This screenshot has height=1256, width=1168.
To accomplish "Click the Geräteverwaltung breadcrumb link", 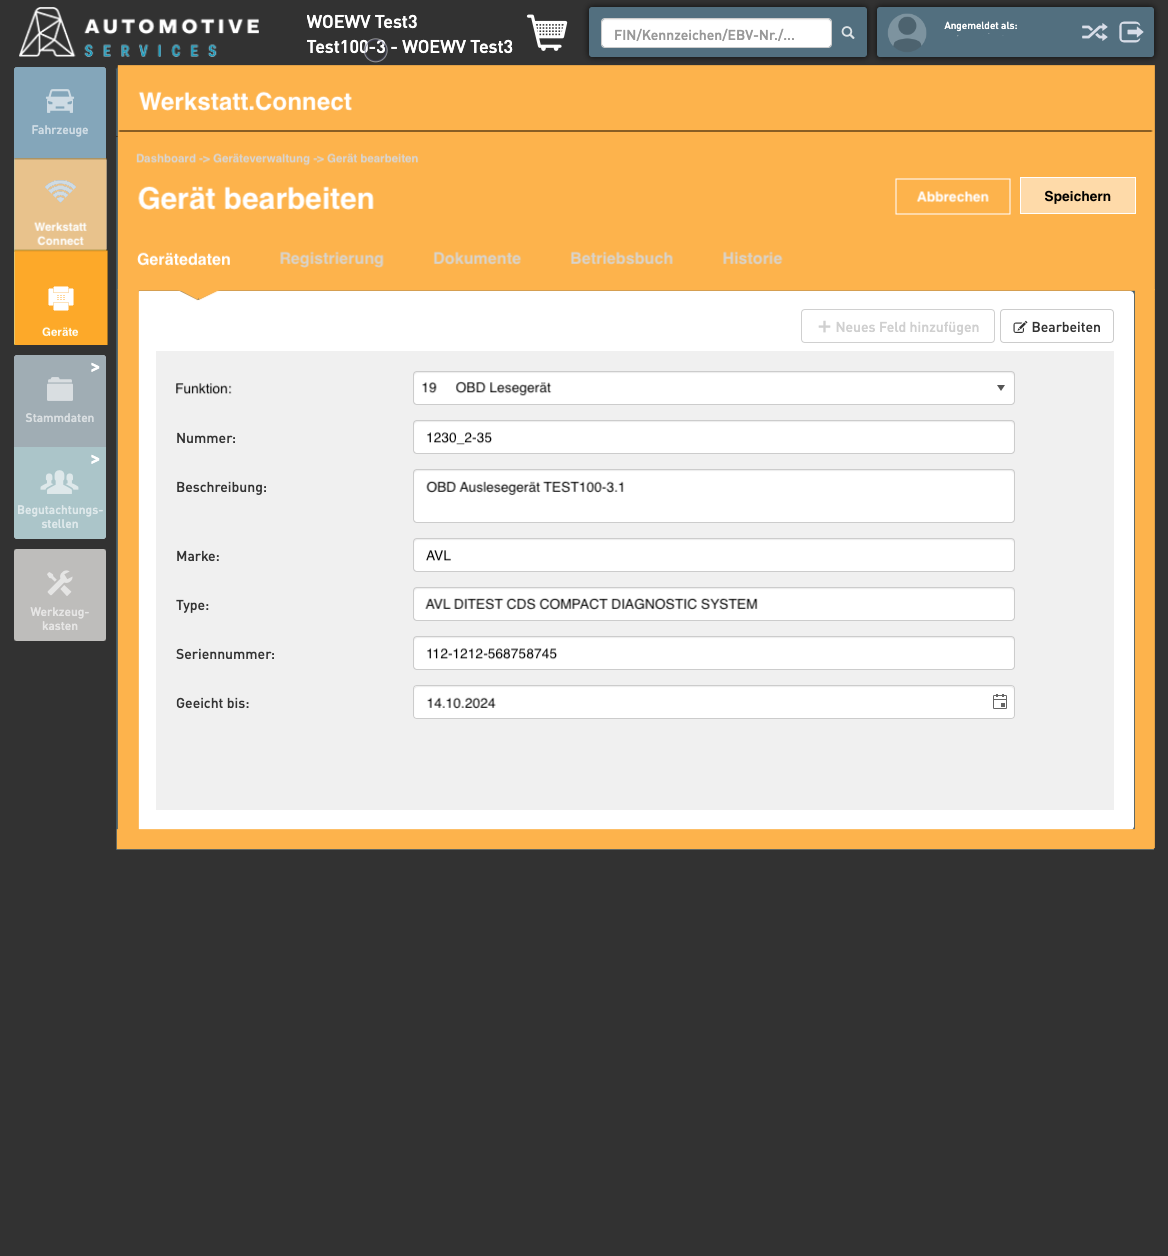I will click(x=261, y=159).
